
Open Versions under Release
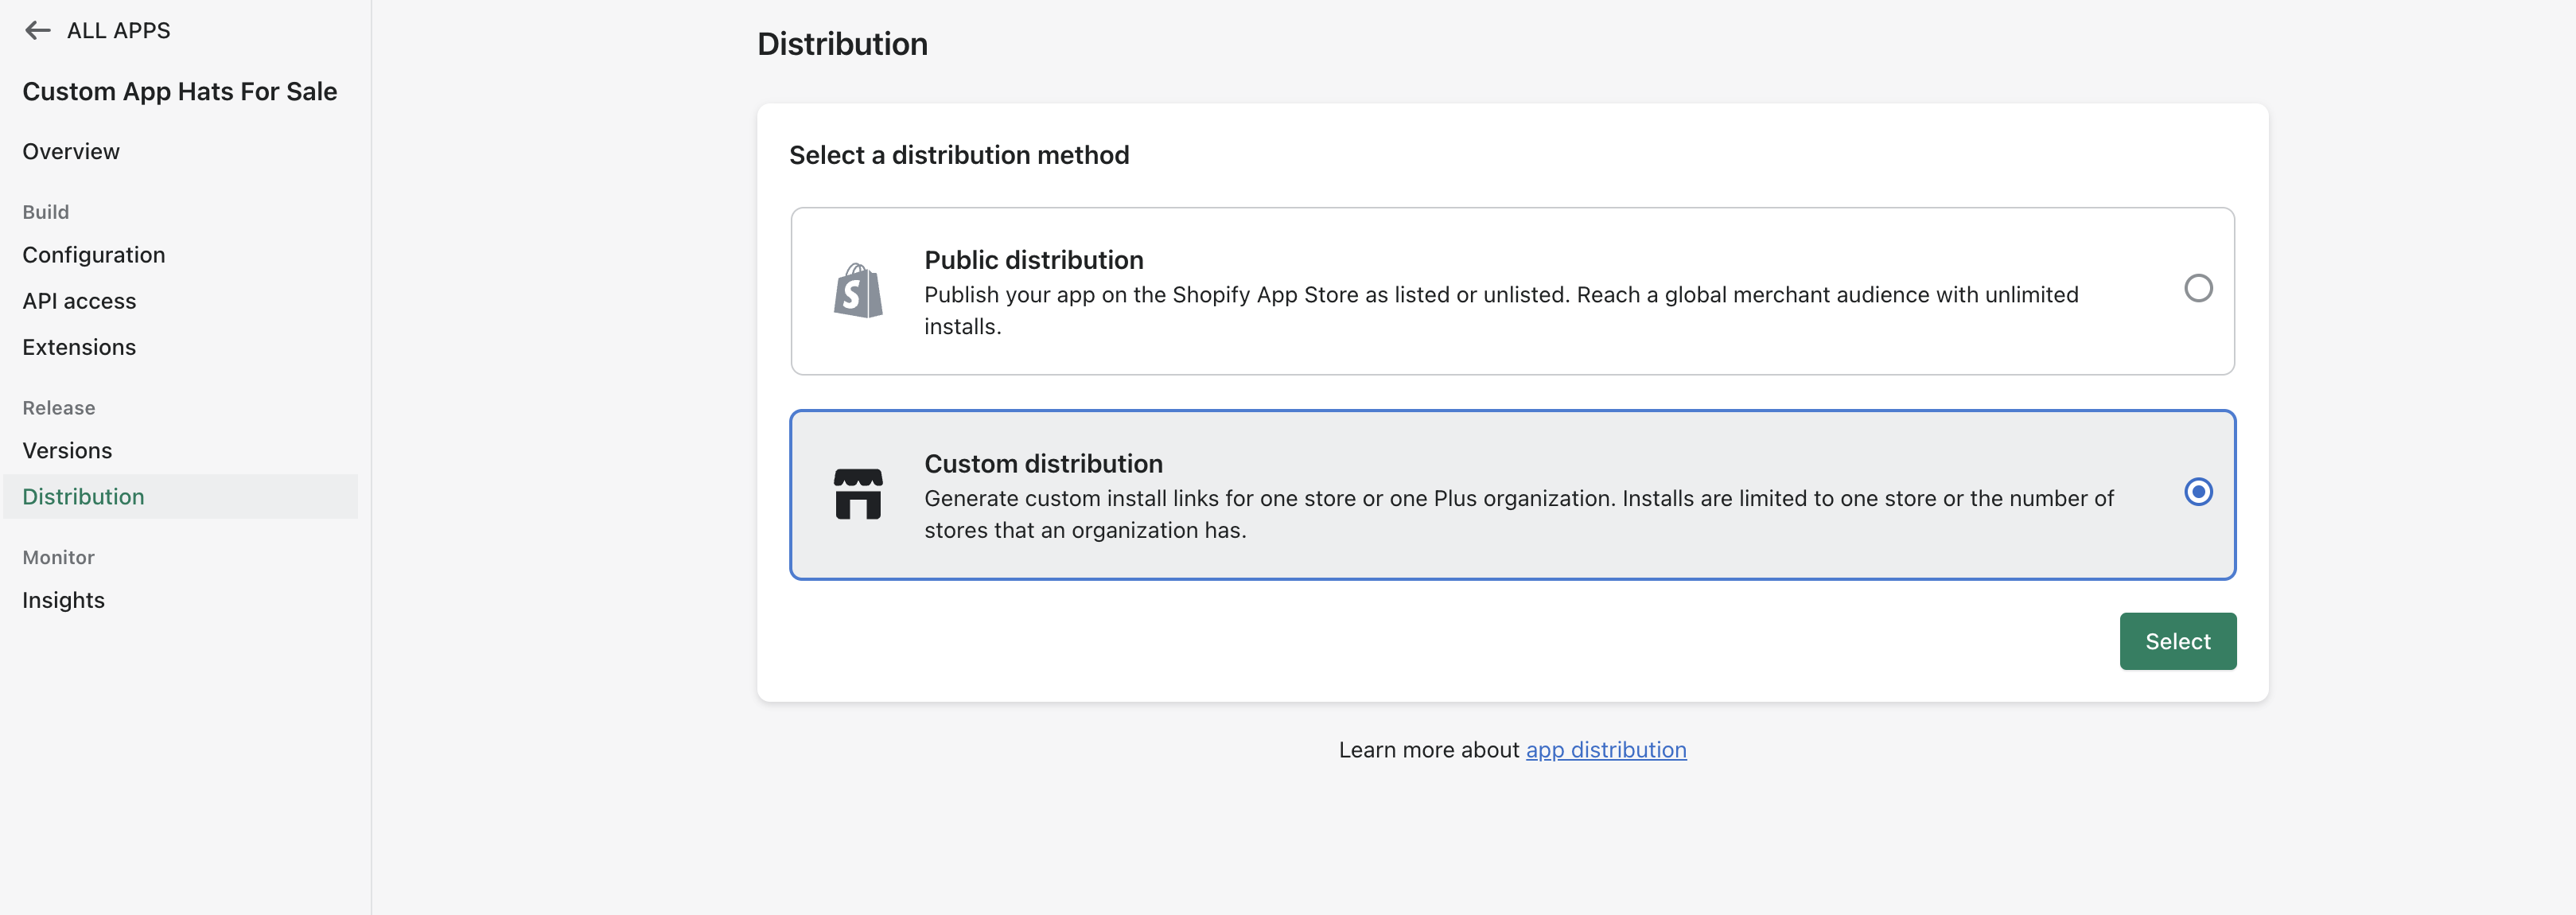click(67, 450)
